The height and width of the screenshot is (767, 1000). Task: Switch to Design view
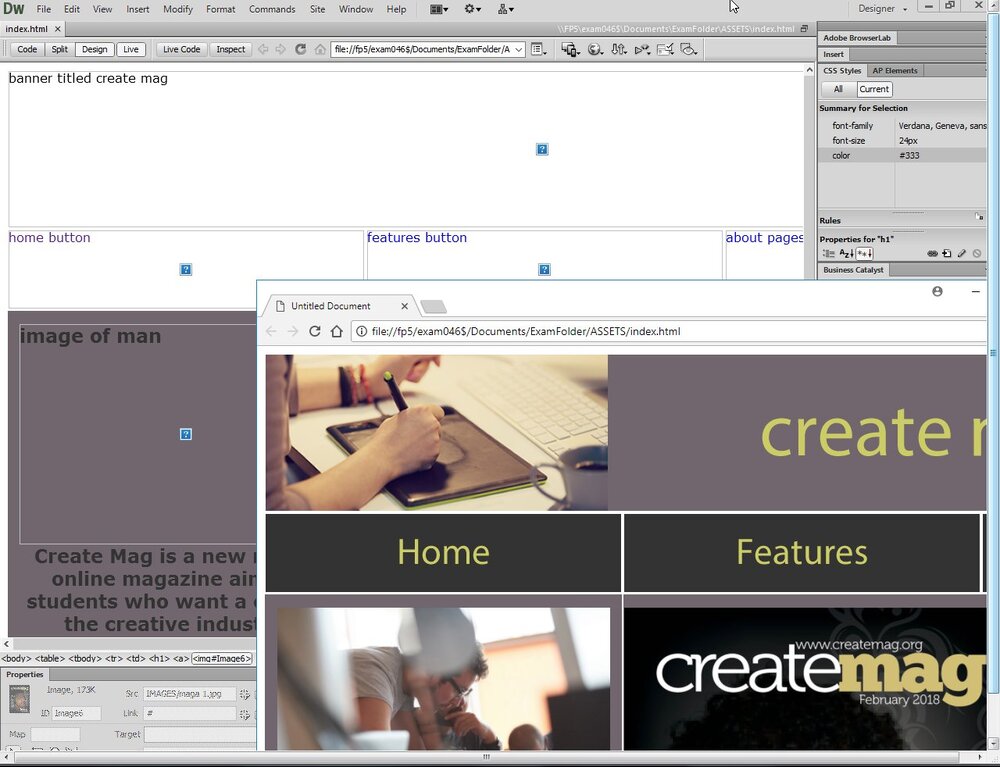94,49
